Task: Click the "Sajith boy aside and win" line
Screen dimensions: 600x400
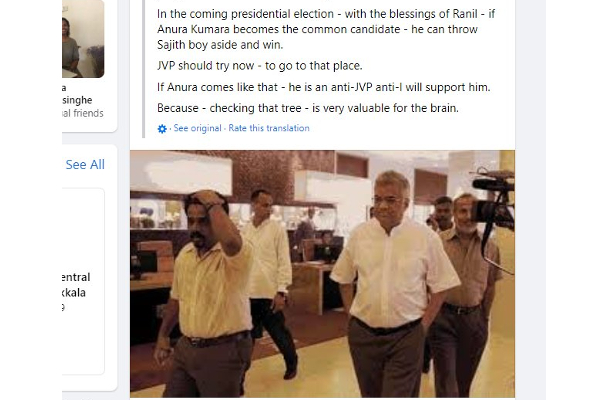Action: 220,45
